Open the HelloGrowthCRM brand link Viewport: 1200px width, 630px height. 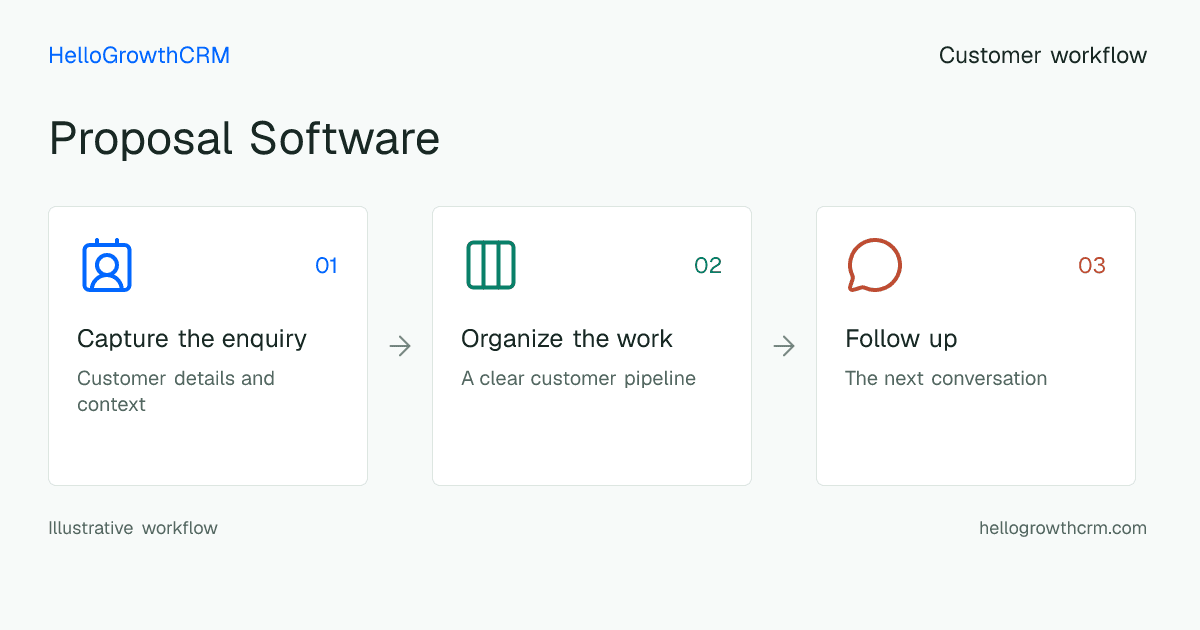pyautogui.click(x=139, y=56)
